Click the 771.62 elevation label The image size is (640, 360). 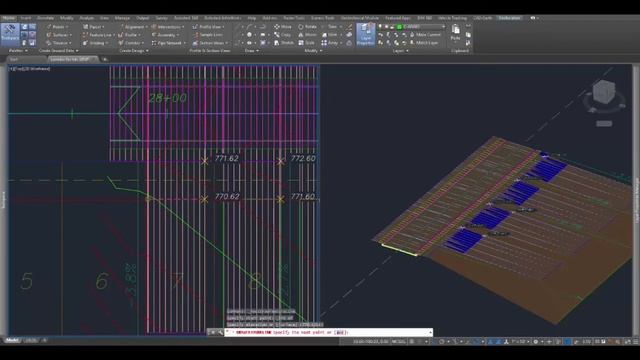point(227,158)
